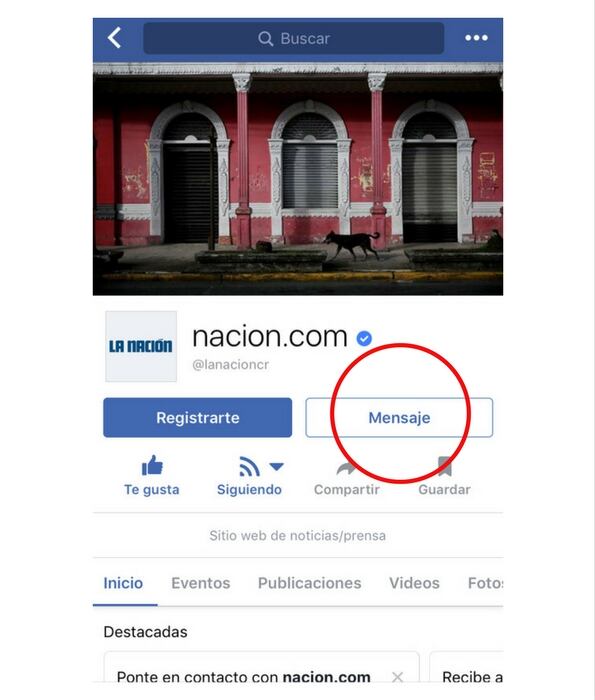Switch to the Publicaciones tab
595x700 pixels.
pos(310,583)
